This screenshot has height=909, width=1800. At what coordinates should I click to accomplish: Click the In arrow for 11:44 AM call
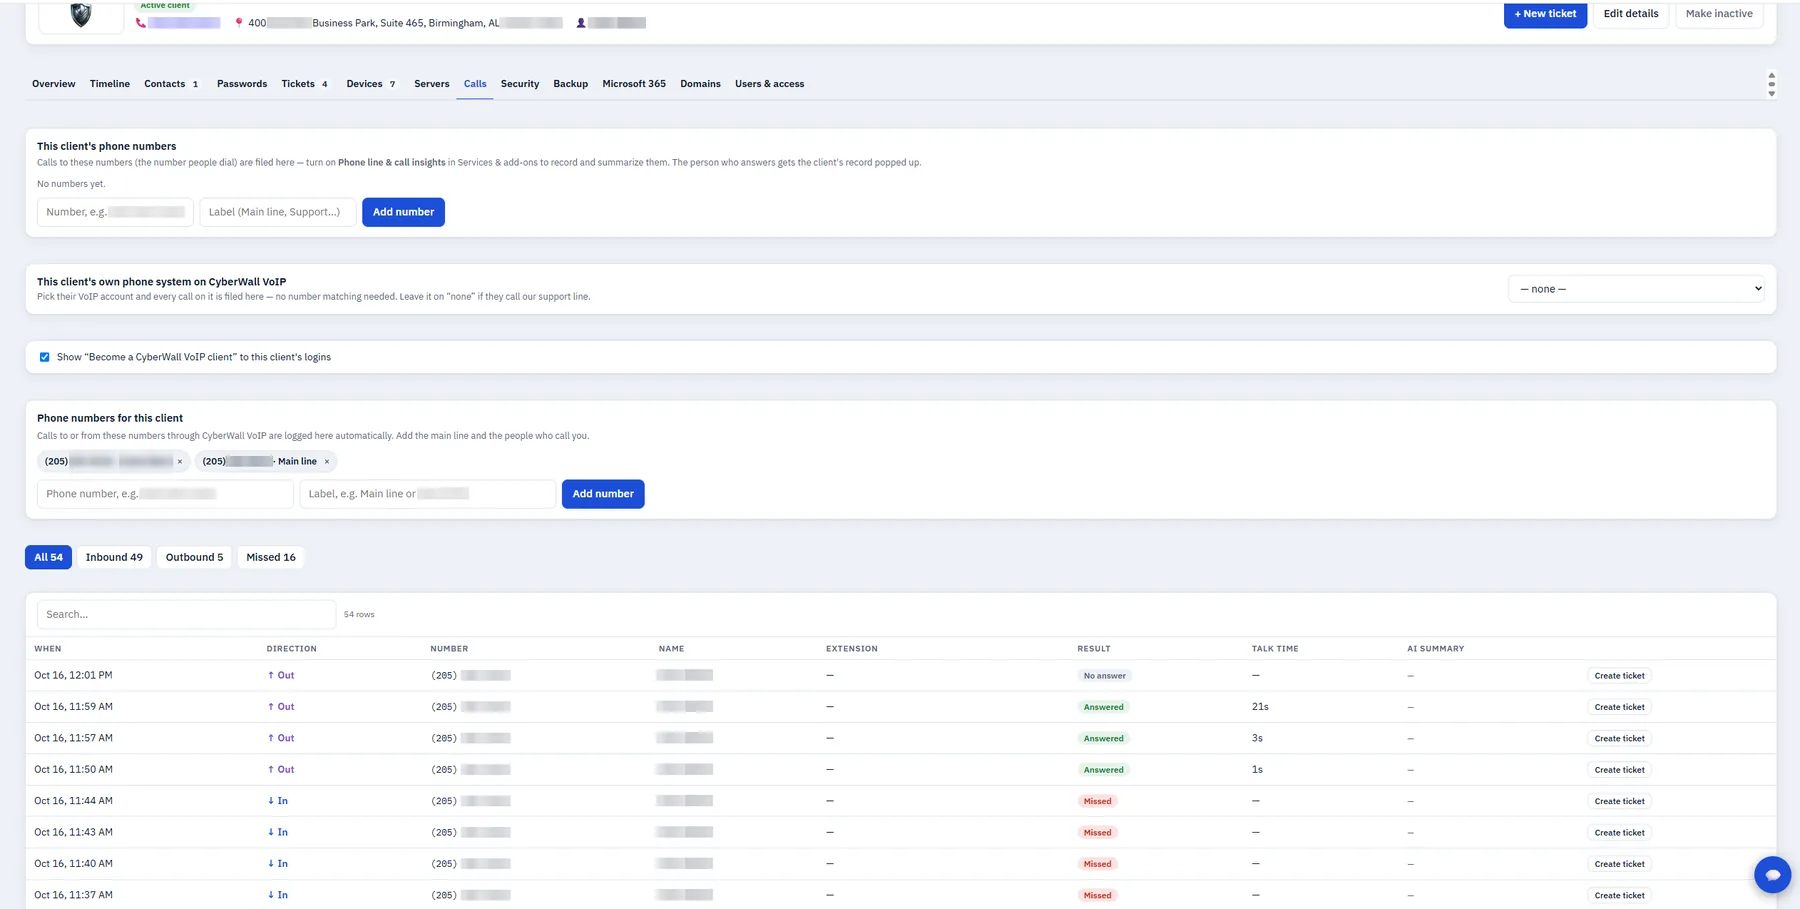(x=270, y=801)
